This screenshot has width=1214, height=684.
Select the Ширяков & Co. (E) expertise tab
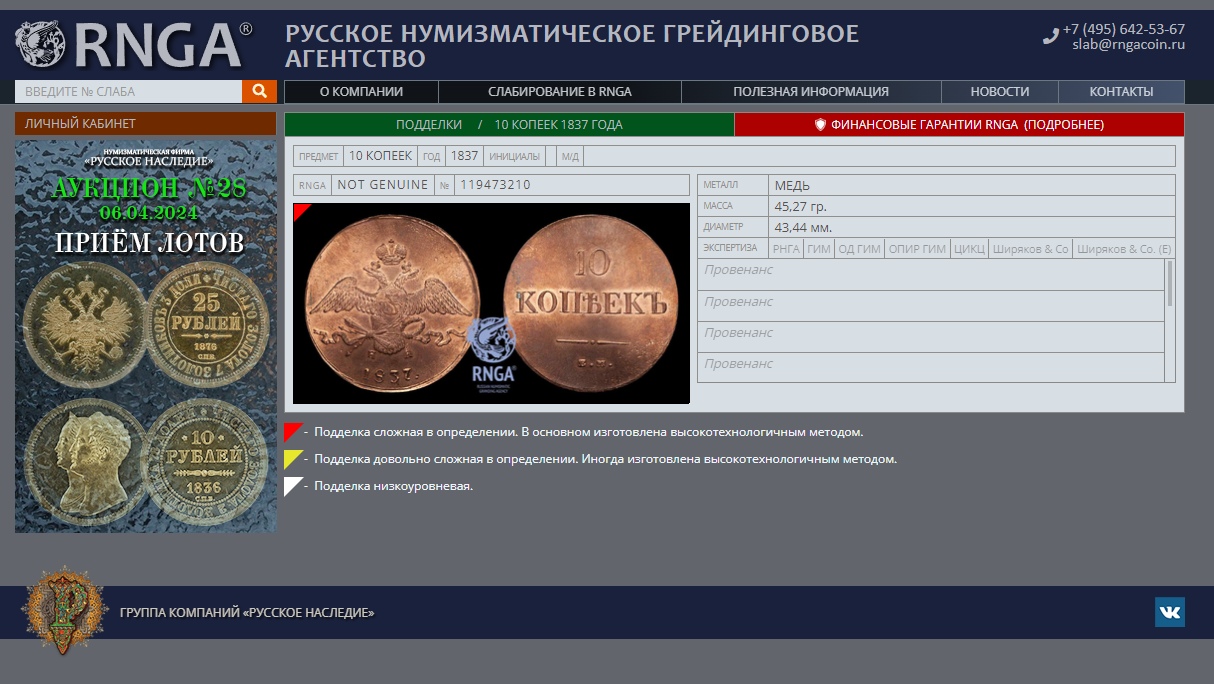(x=1124, y=249)
